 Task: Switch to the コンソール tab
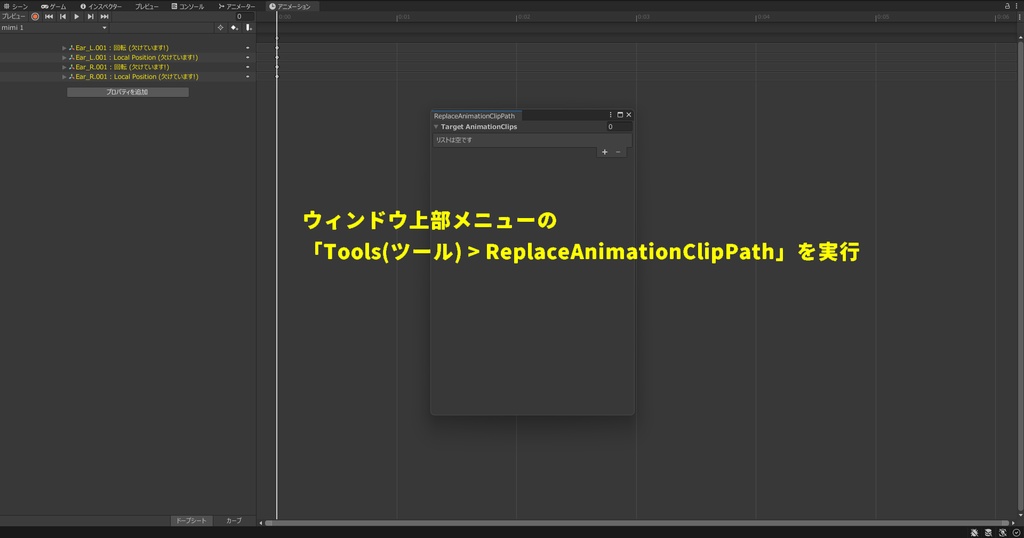[188, 6]
